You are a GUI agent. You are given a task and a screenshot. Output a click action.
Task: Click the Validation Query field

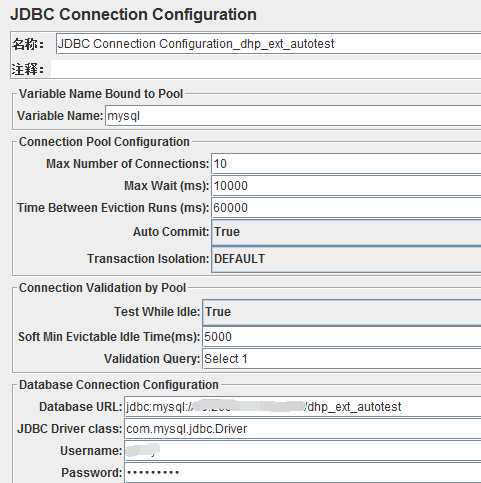[x=342, y=359]
